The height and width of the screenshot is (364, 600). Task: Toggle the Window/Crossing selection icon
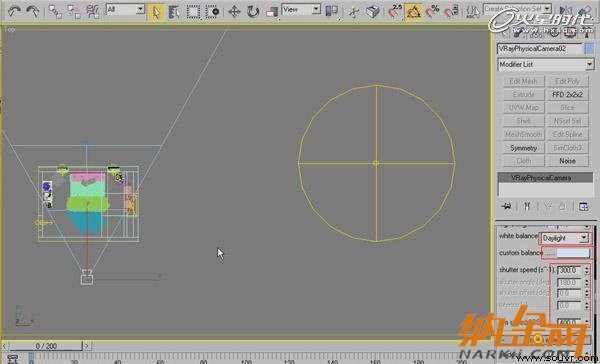pyautogui.click(x=212, y=12)
